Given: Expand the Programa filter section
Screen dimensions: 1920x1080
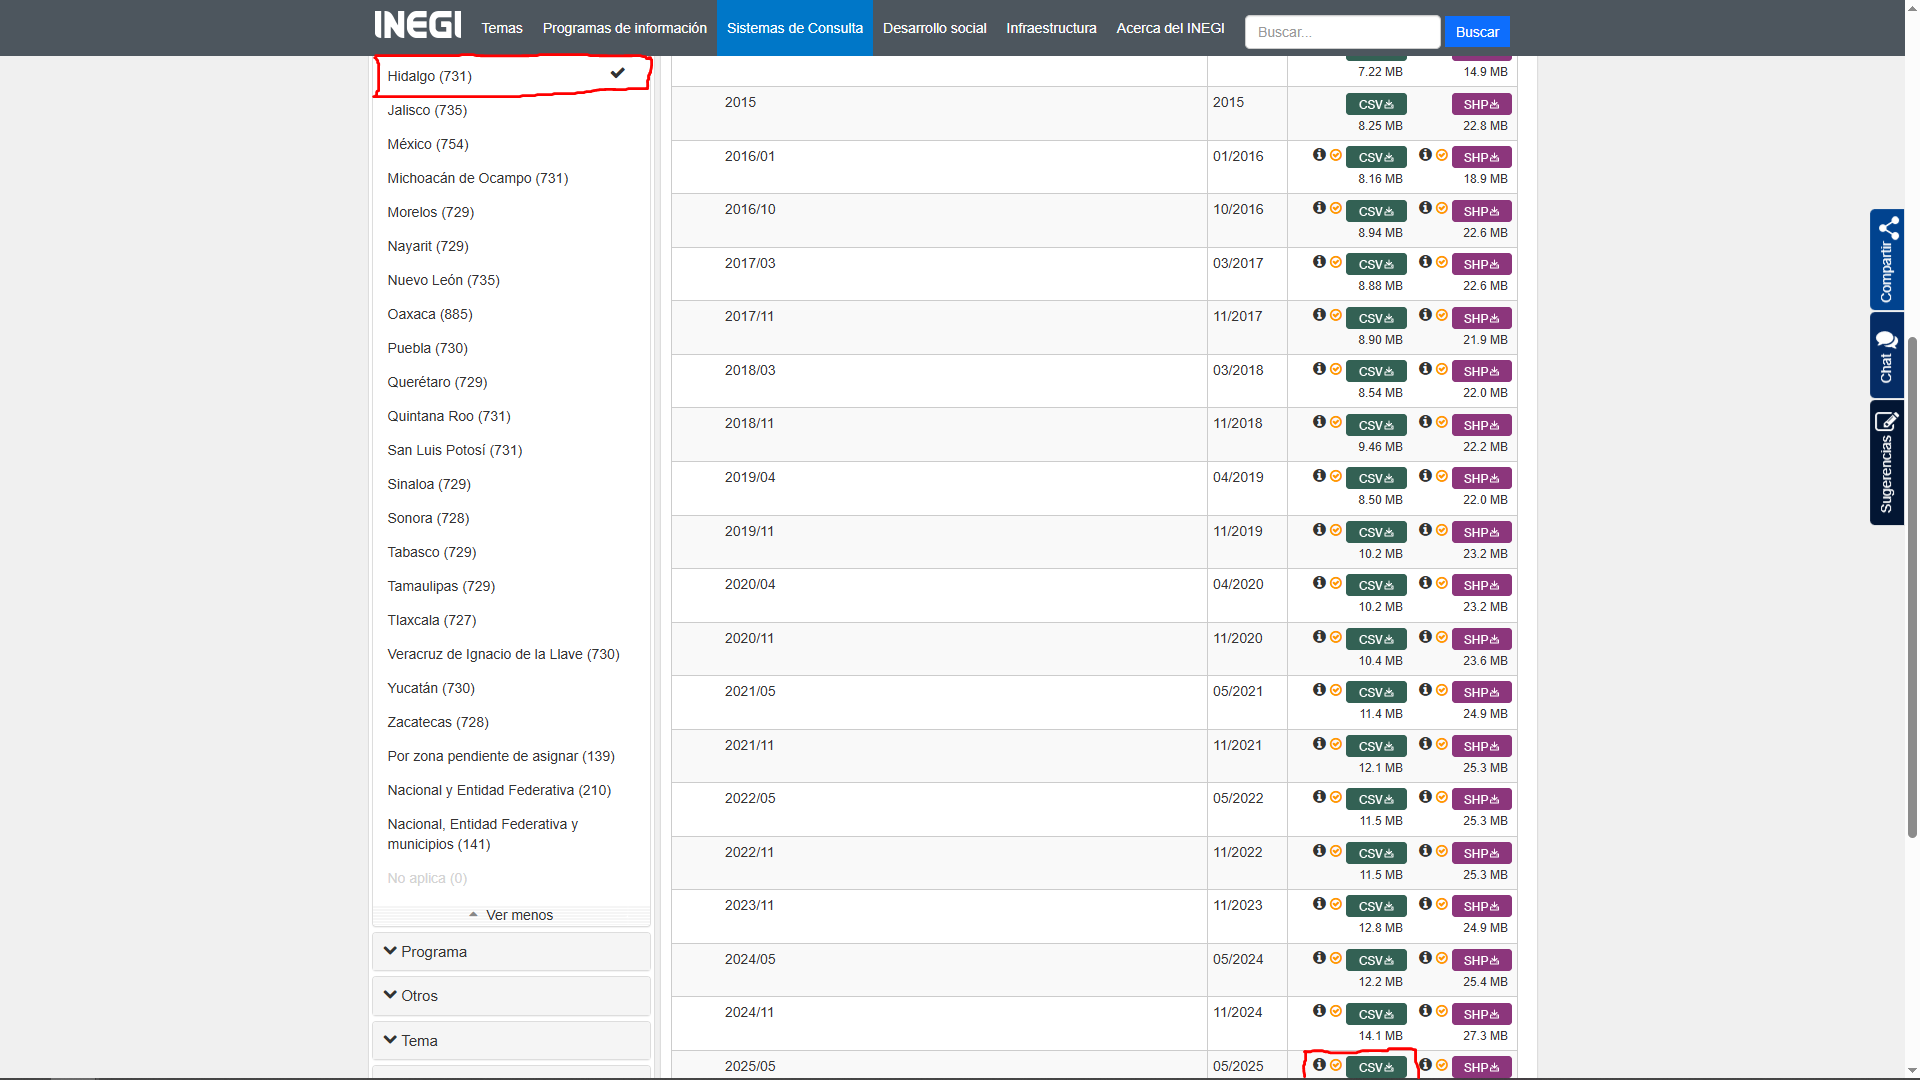Looking at the screenshot, I should (x=511, y=952).
